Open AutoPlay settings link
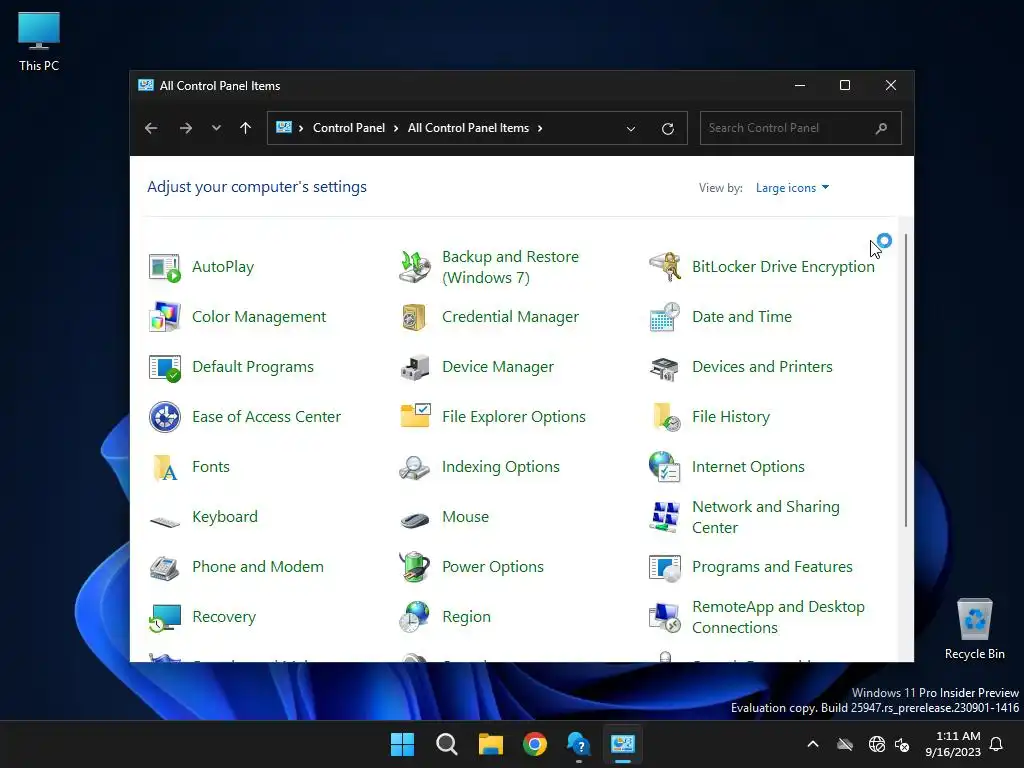This screenshot has height=768, width=1024. coord(223,267)
